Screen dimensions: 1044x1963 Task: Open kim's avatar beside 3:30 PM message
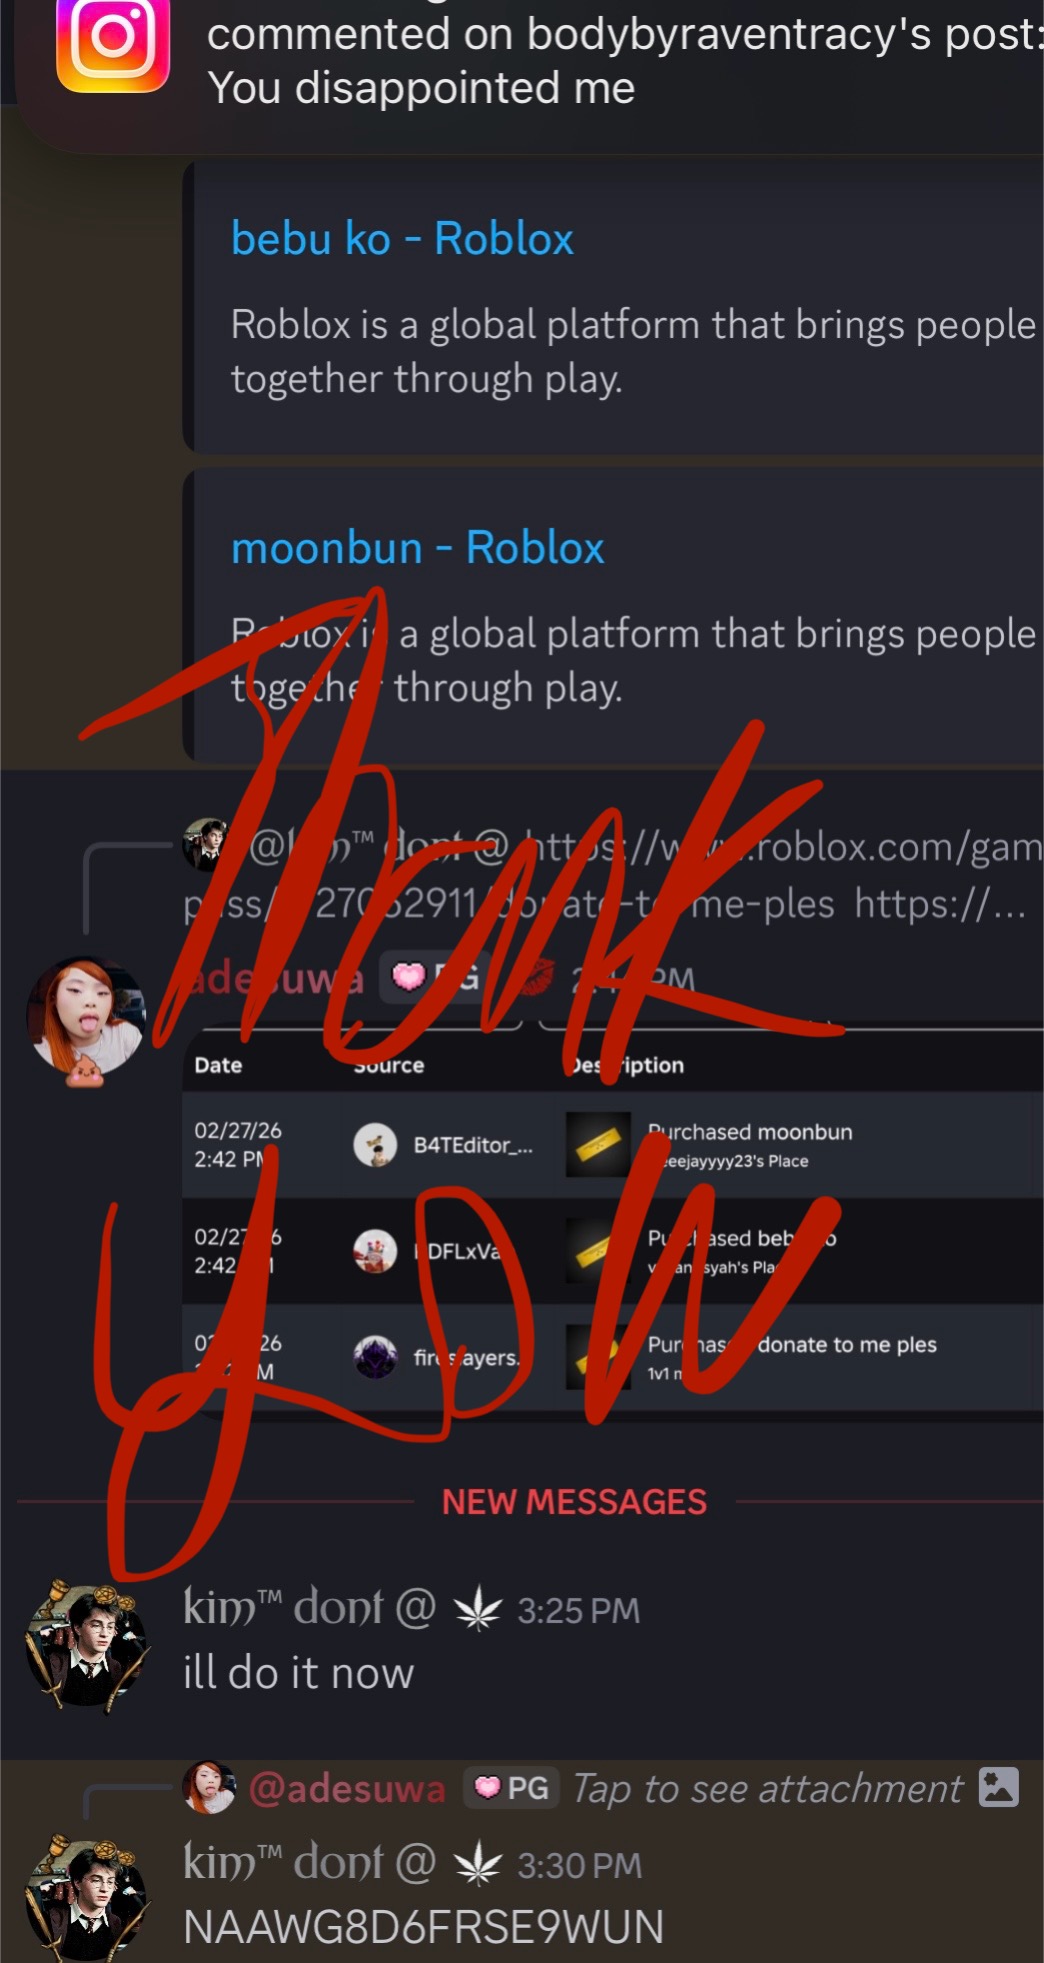86,1898
